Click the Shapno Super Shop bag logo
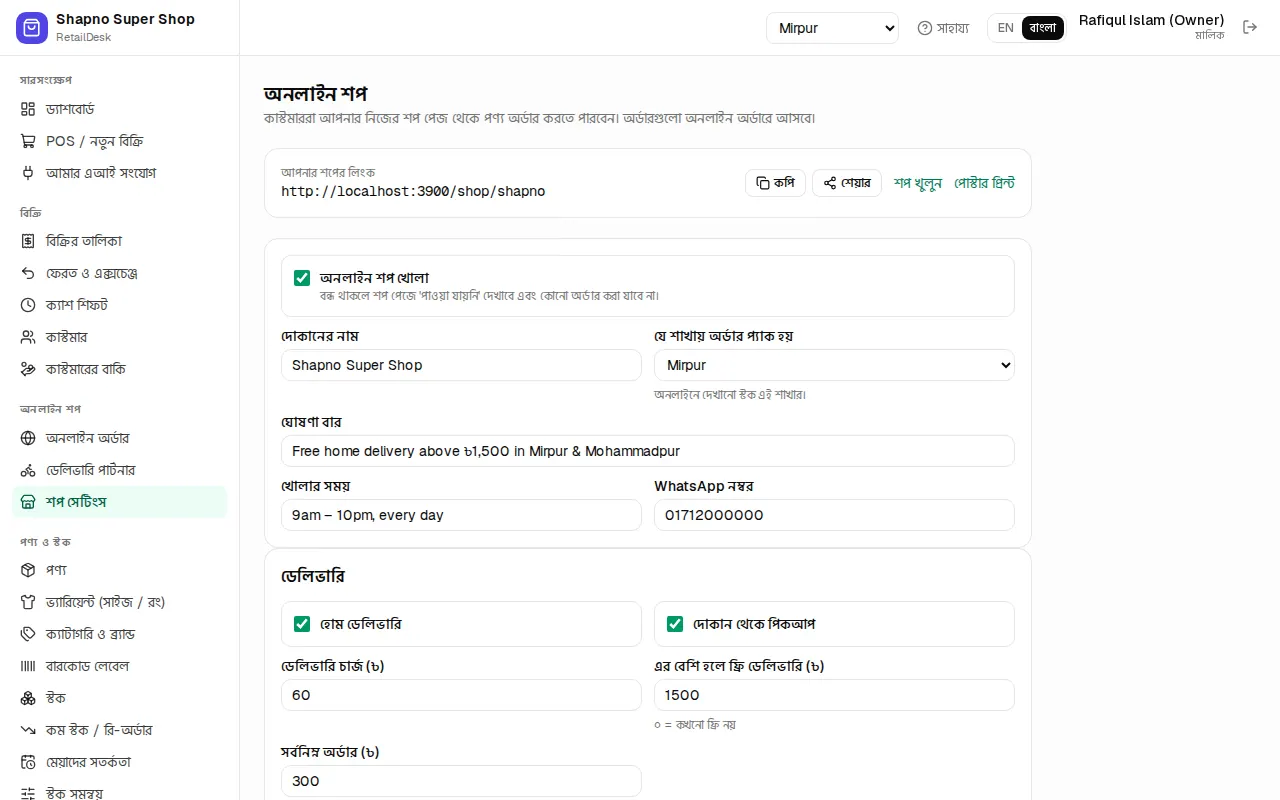Viewport: 1280px width, 800px height. click(32, 28)
